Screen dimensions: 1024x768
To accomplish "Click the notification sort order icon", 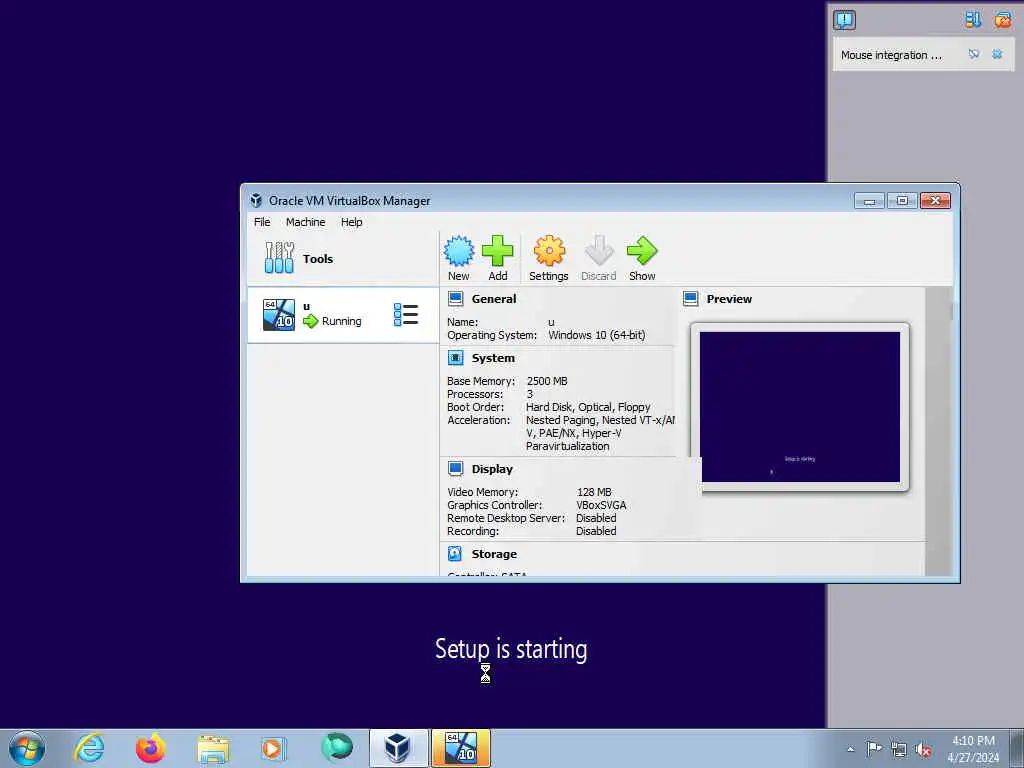I will 972,20.
